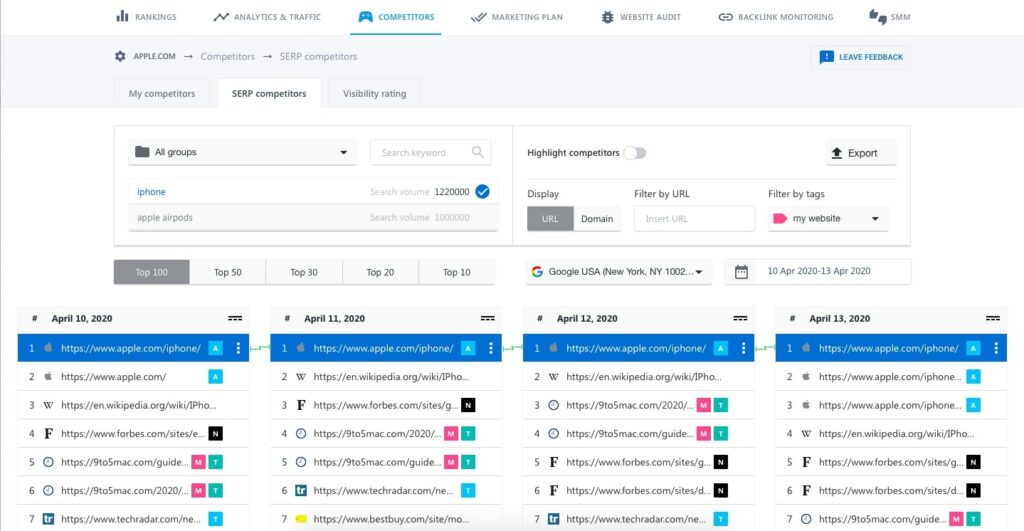Open April 13 wikipedia link at rank 4
The image size is (1024, 531).
(x=897, y=434)
